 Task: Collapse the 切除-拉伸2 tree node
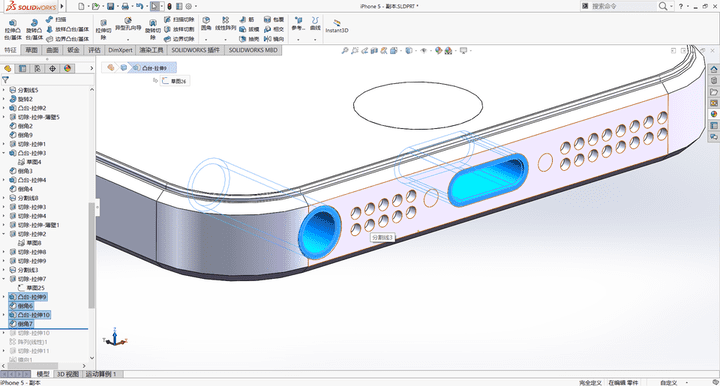point(4,234)
